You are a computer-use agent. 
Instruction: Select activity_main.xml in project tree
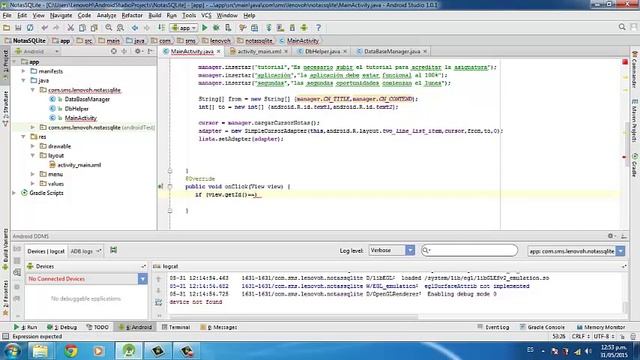pyautogui.click(x=79, y=165)
